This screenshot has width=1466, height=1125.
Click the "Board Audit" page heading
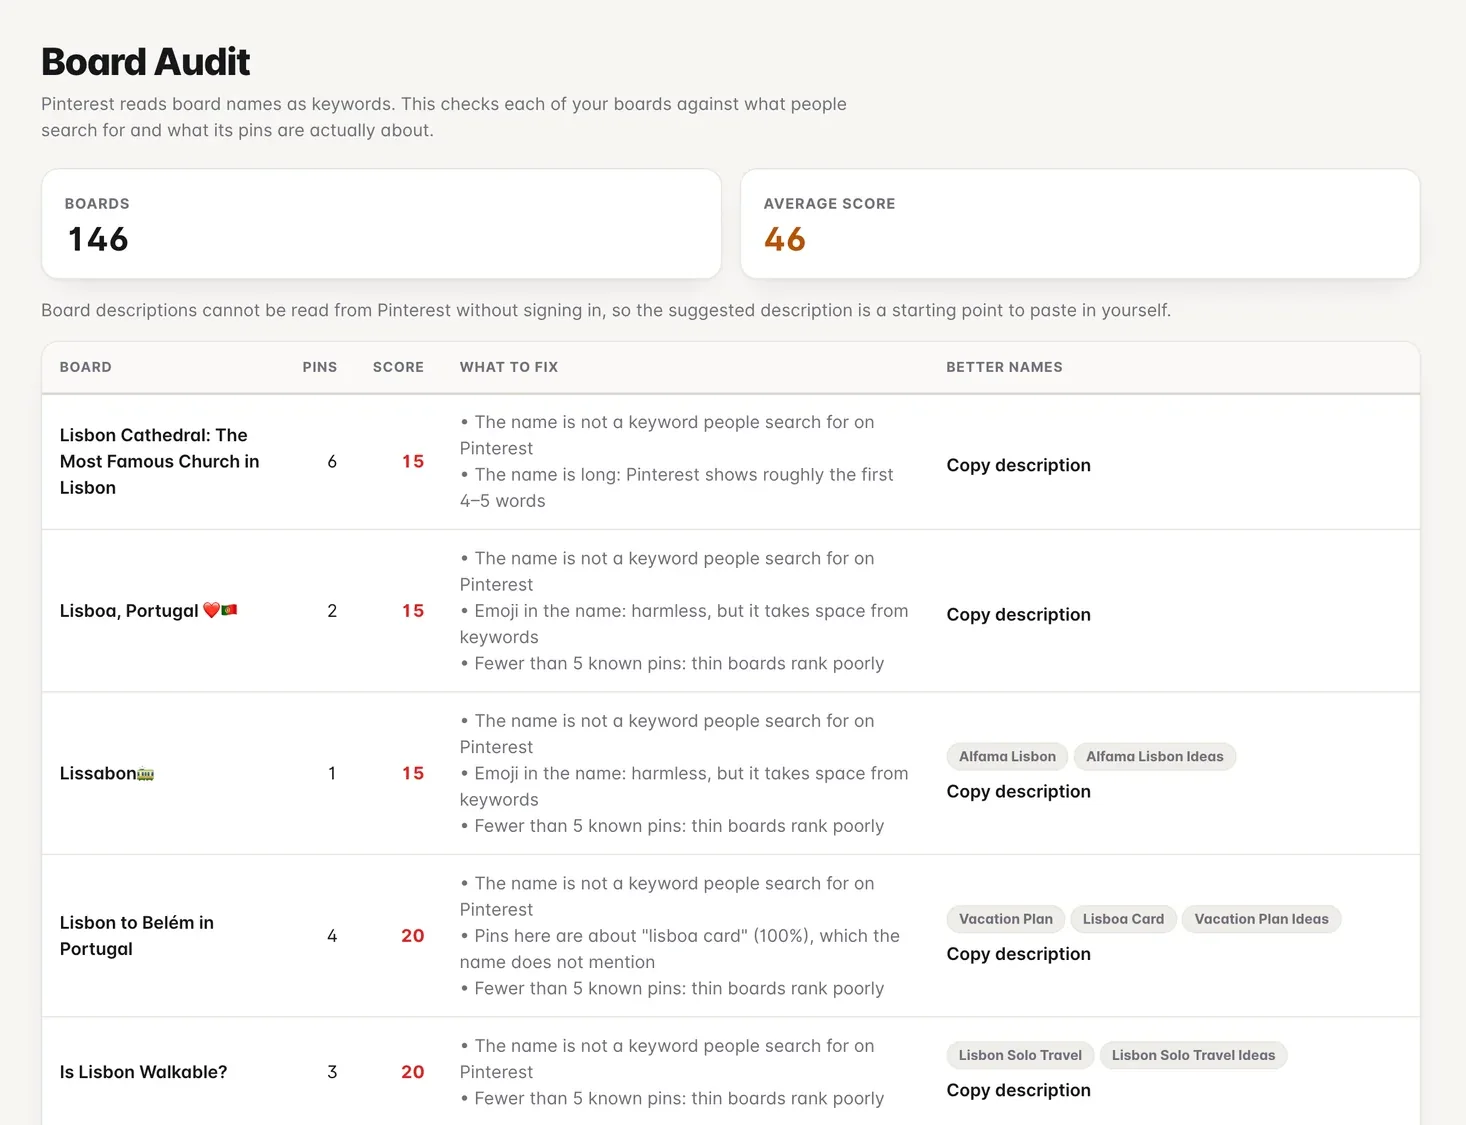pyautogui.click(x=146, y=62)
